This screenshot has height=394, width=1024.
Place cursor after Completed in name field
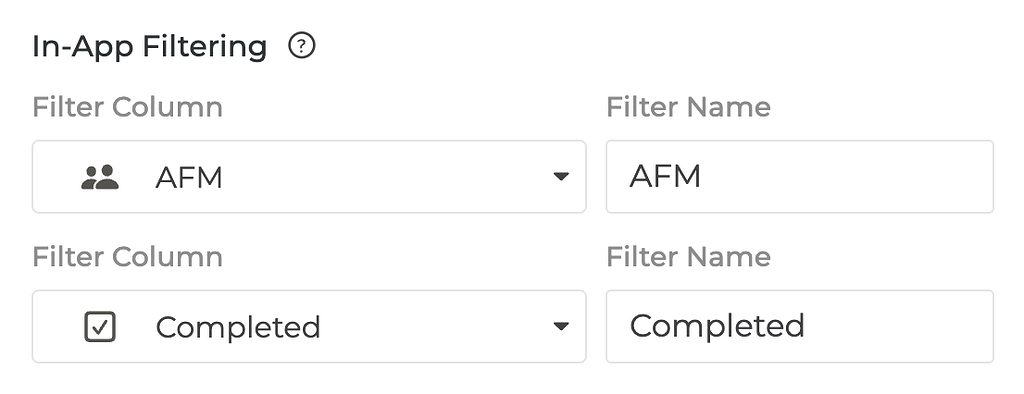pos(807,326)
